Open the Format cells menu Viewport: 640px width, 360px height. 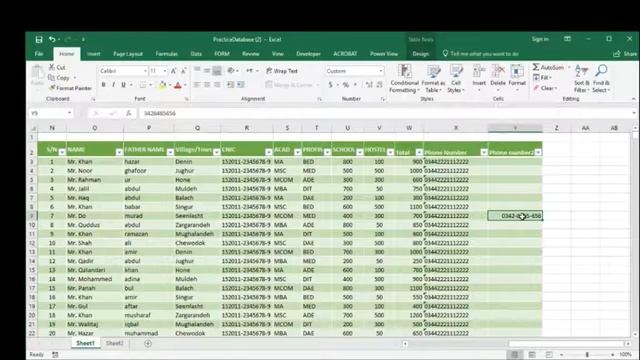coord(517,78)
